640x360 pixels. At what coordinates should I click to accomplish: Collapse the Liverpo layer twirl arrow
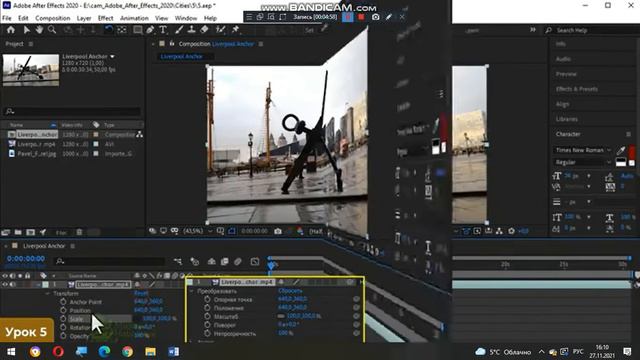coord(38,284)
